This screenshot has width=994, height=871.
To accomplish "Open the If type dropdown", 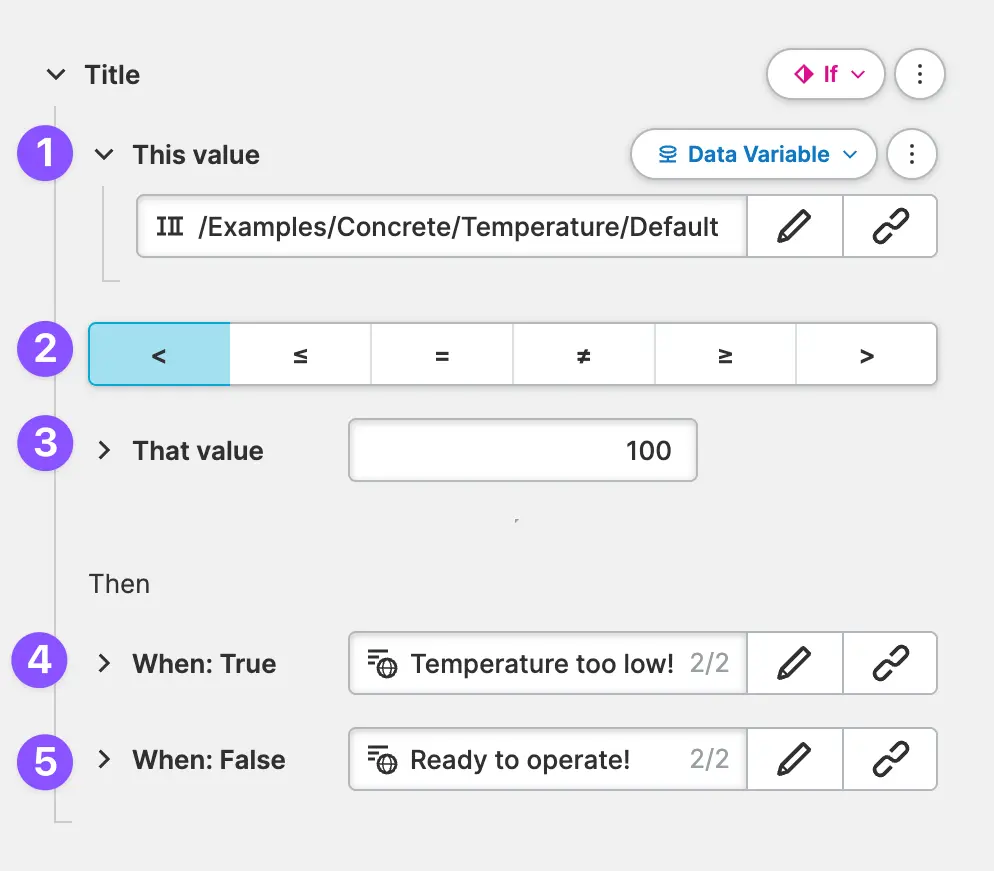I will tap(825, 75).
